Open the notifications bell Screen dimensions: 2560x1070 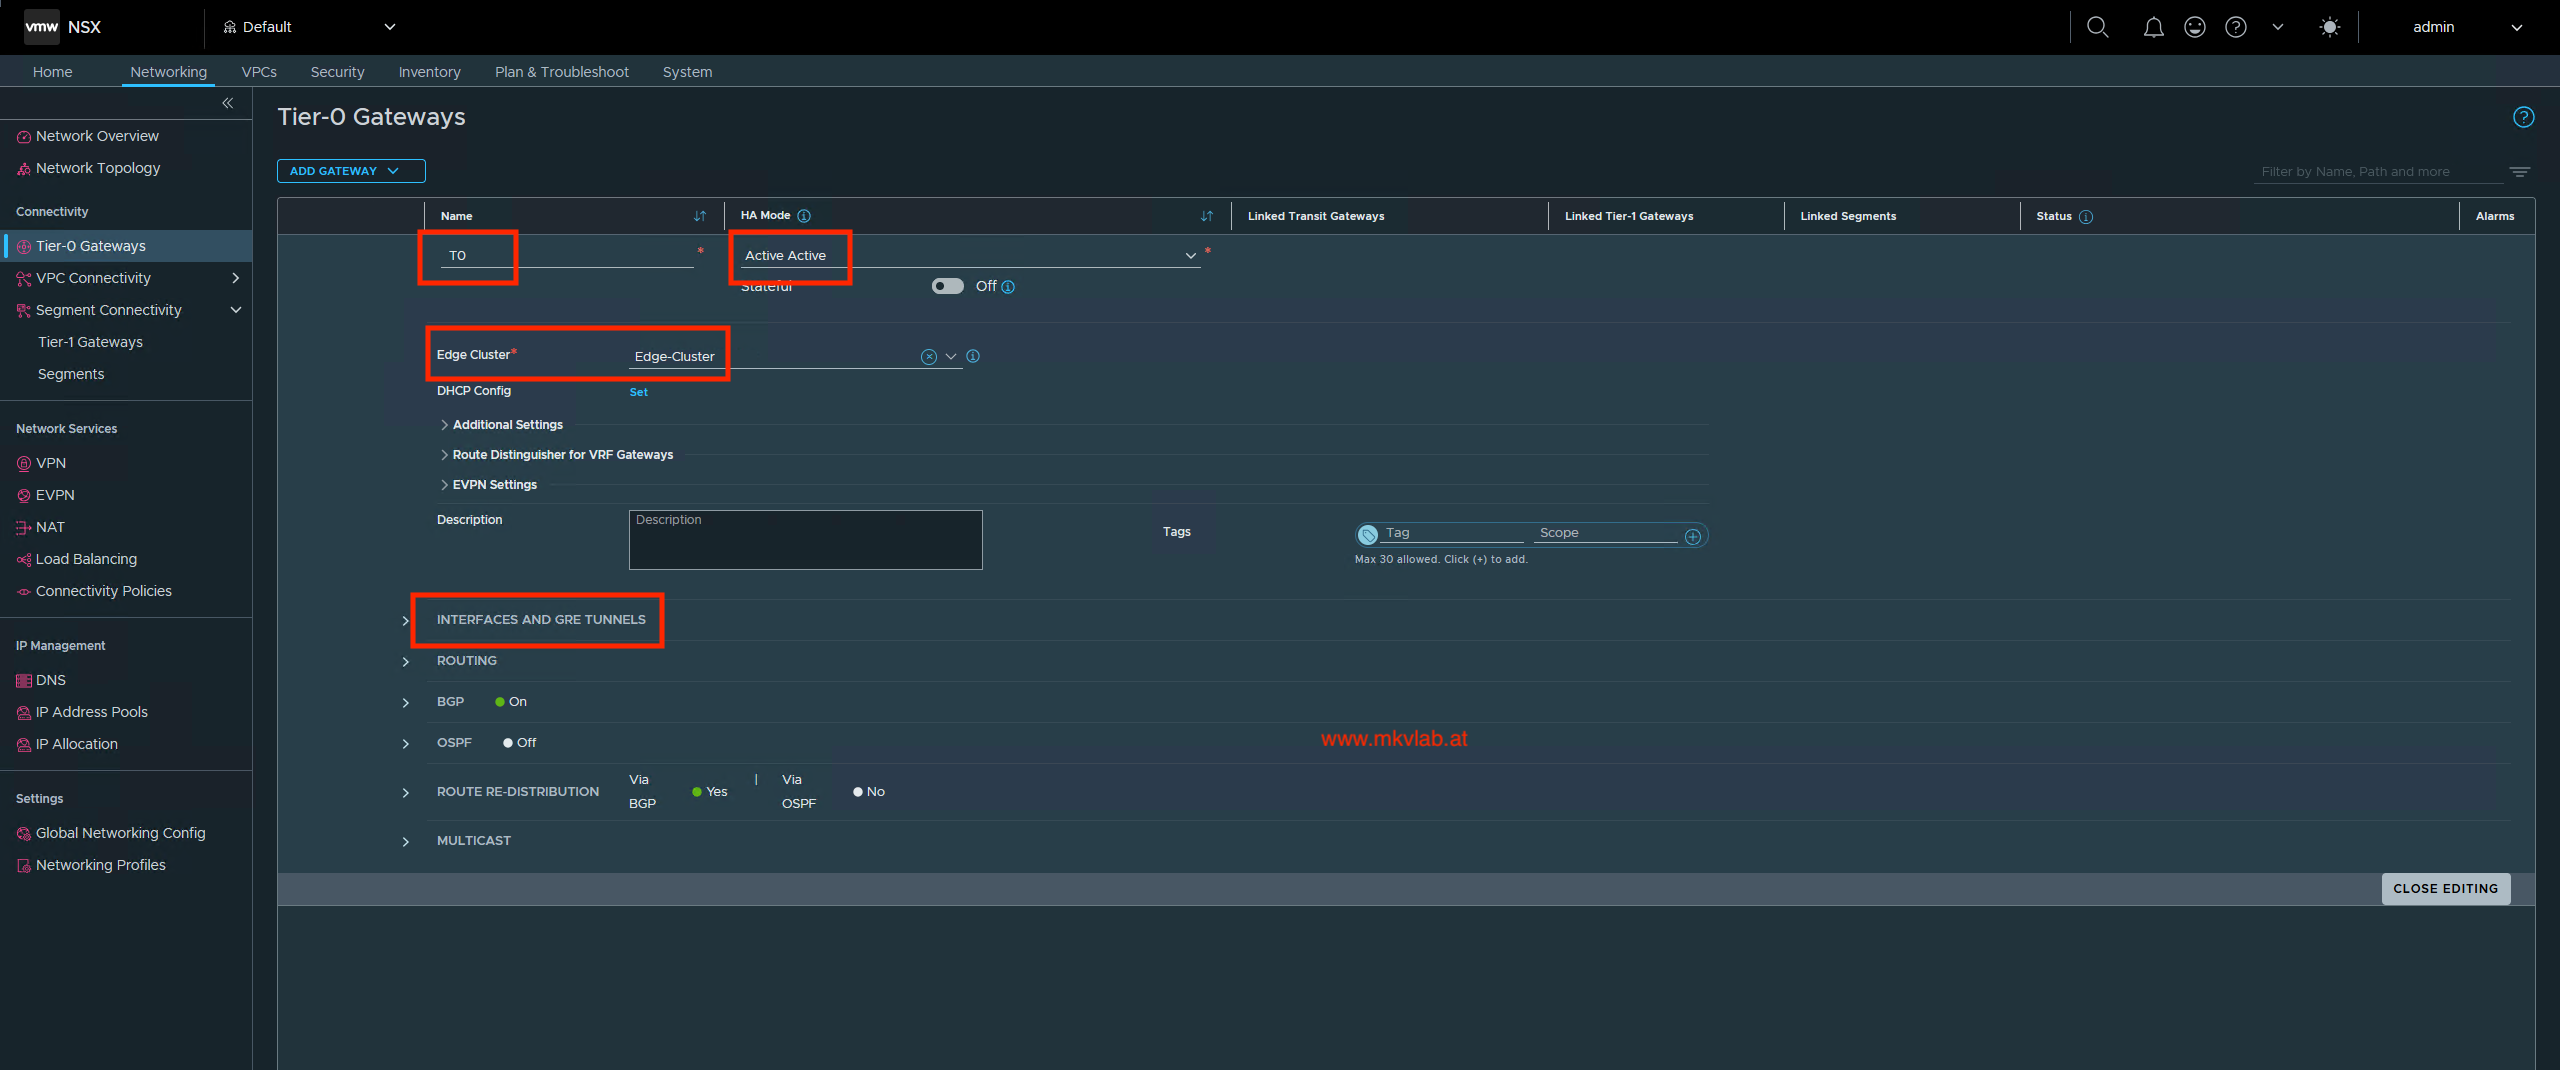click(2153, 27)
